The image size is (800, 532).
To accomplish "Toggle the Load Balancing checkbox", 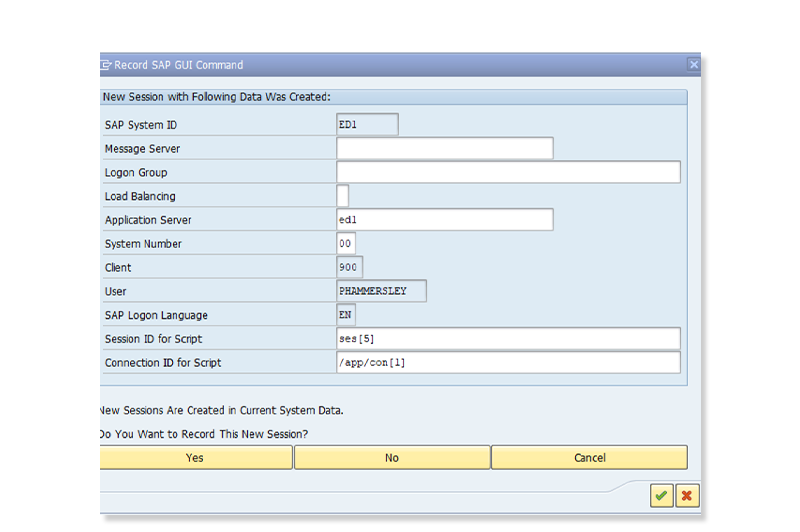I will [x=343, y=196].
